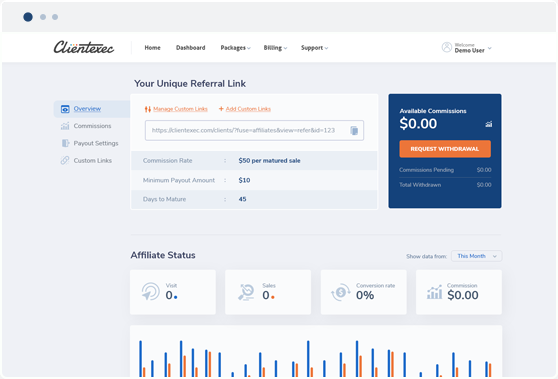Open Commissions in the sidebar

[x=92, y=126]
